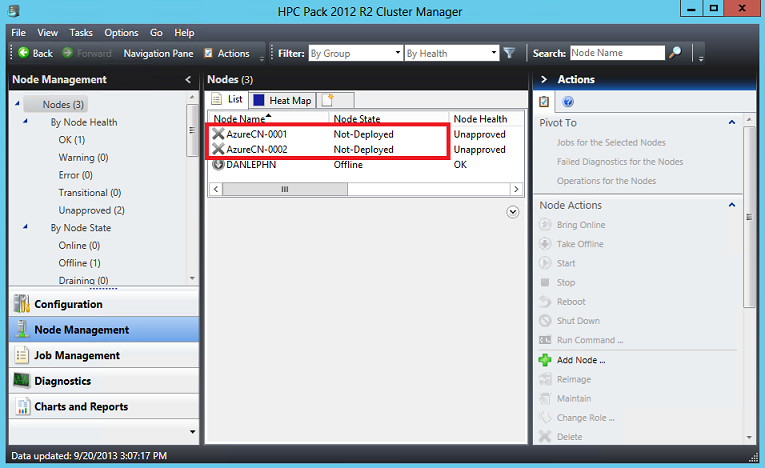Click the pinned note tab icon
This screenshot has height=468, width=765.
pyautogui.click(x=328, y=100)
